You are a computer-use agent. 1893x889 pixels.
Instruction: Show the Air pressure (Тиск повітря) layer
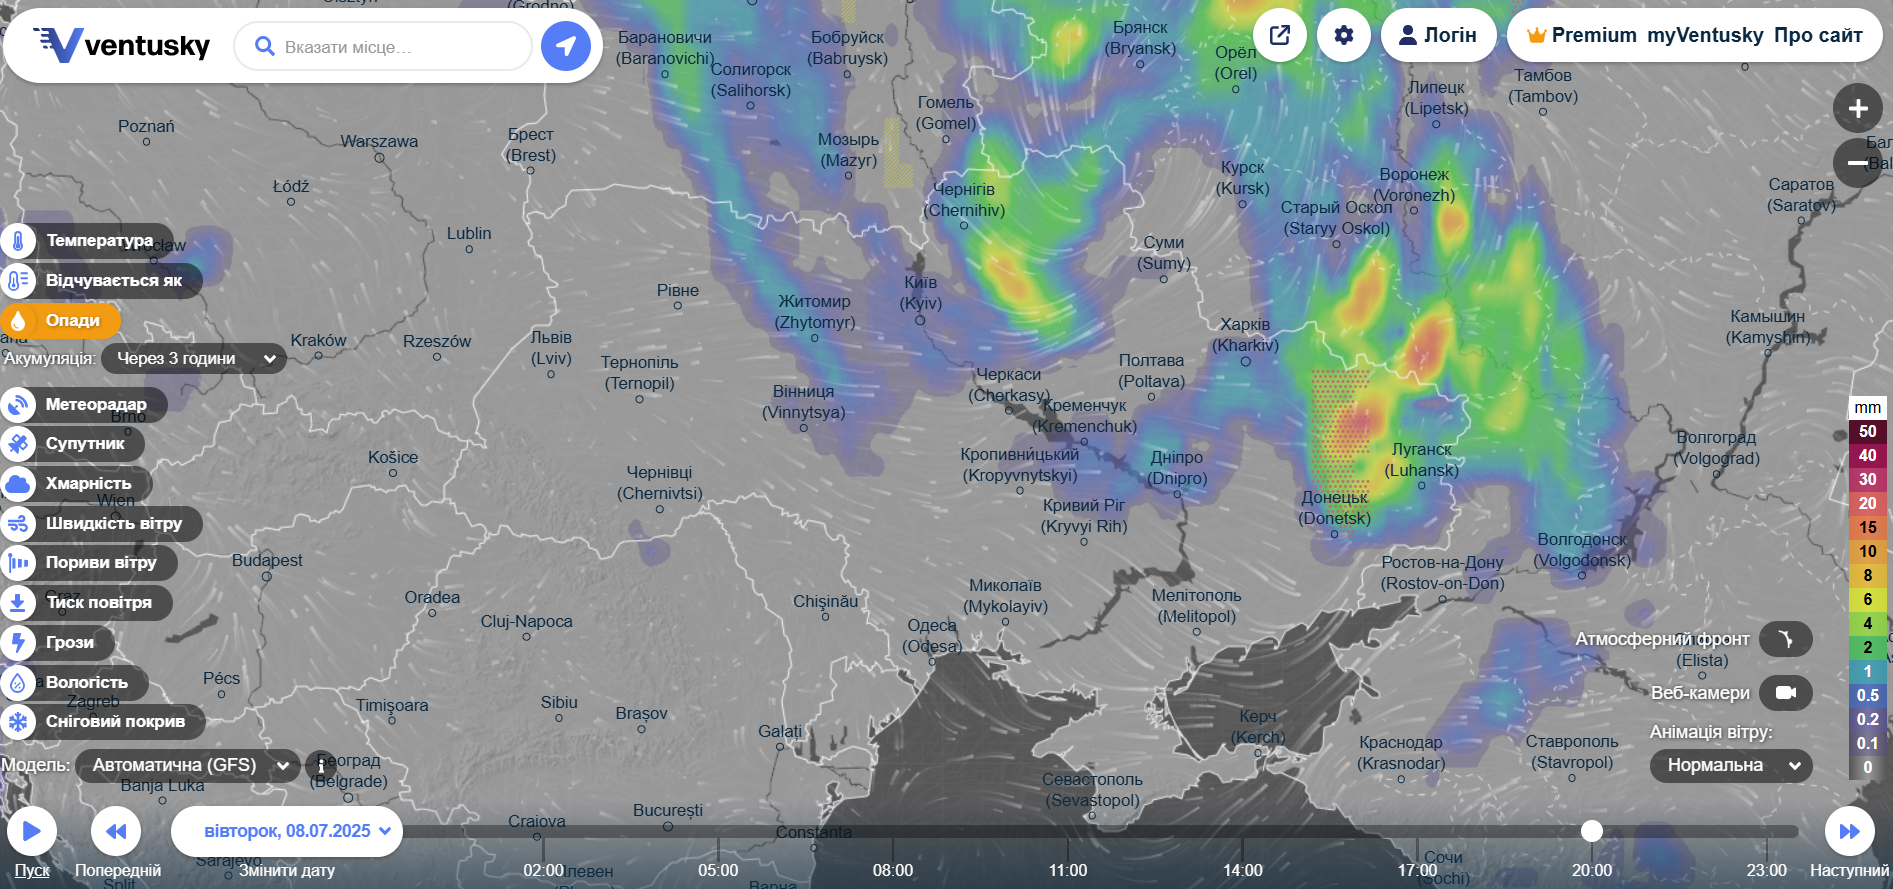click(x=98, y=602)
